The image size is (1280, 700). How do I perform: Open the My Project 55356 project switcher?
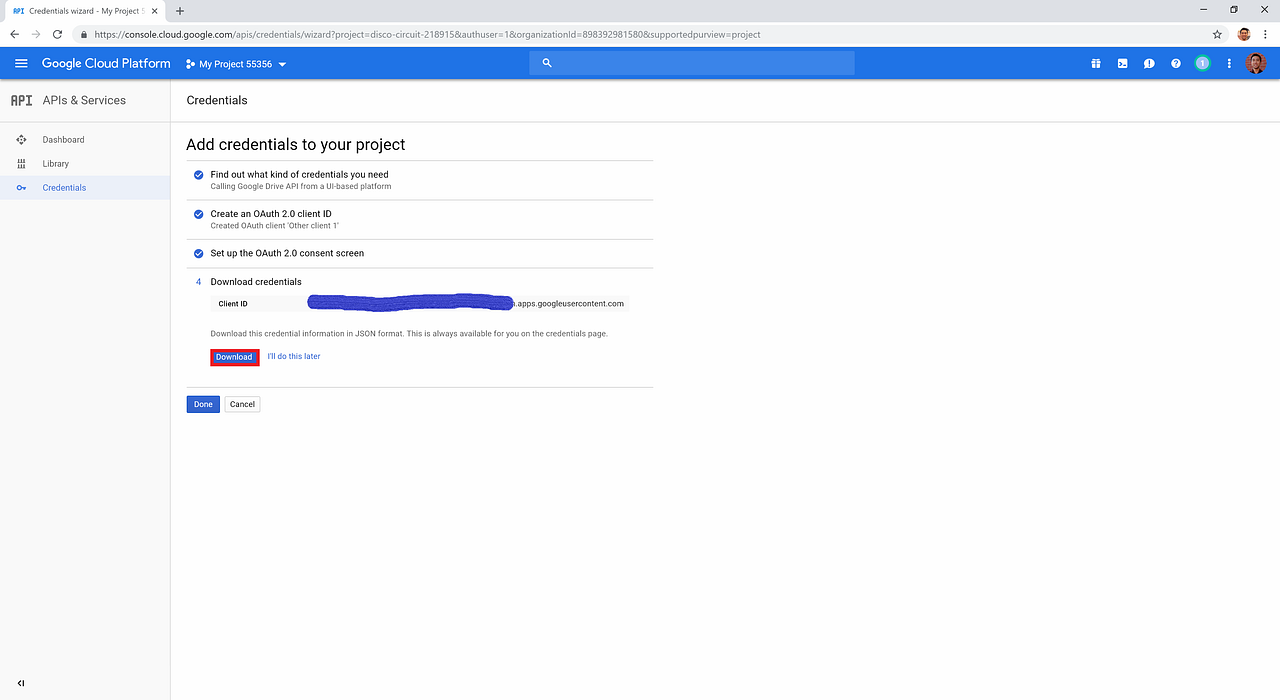(236, 63)
